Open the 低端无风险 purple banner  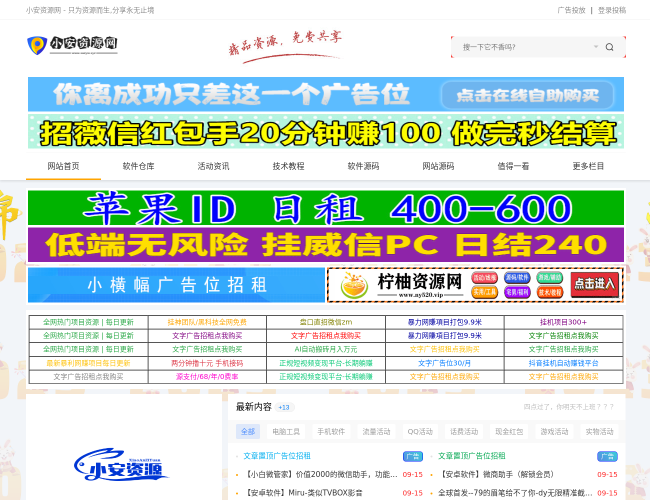(x=326, y=245)
